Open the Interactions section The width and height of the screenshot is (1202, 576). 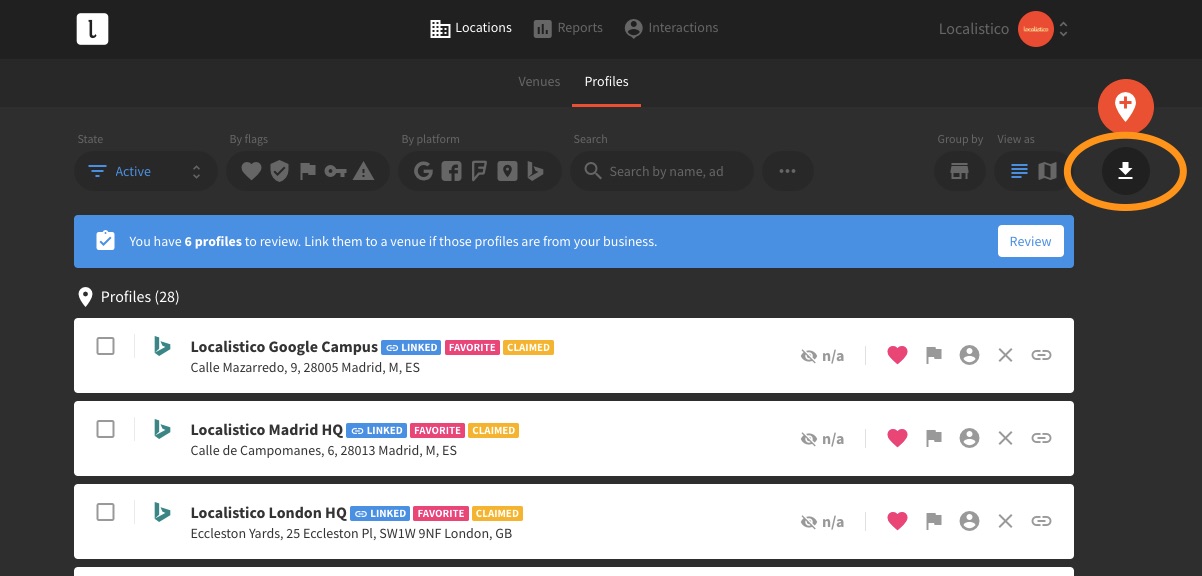coord(671,28)
